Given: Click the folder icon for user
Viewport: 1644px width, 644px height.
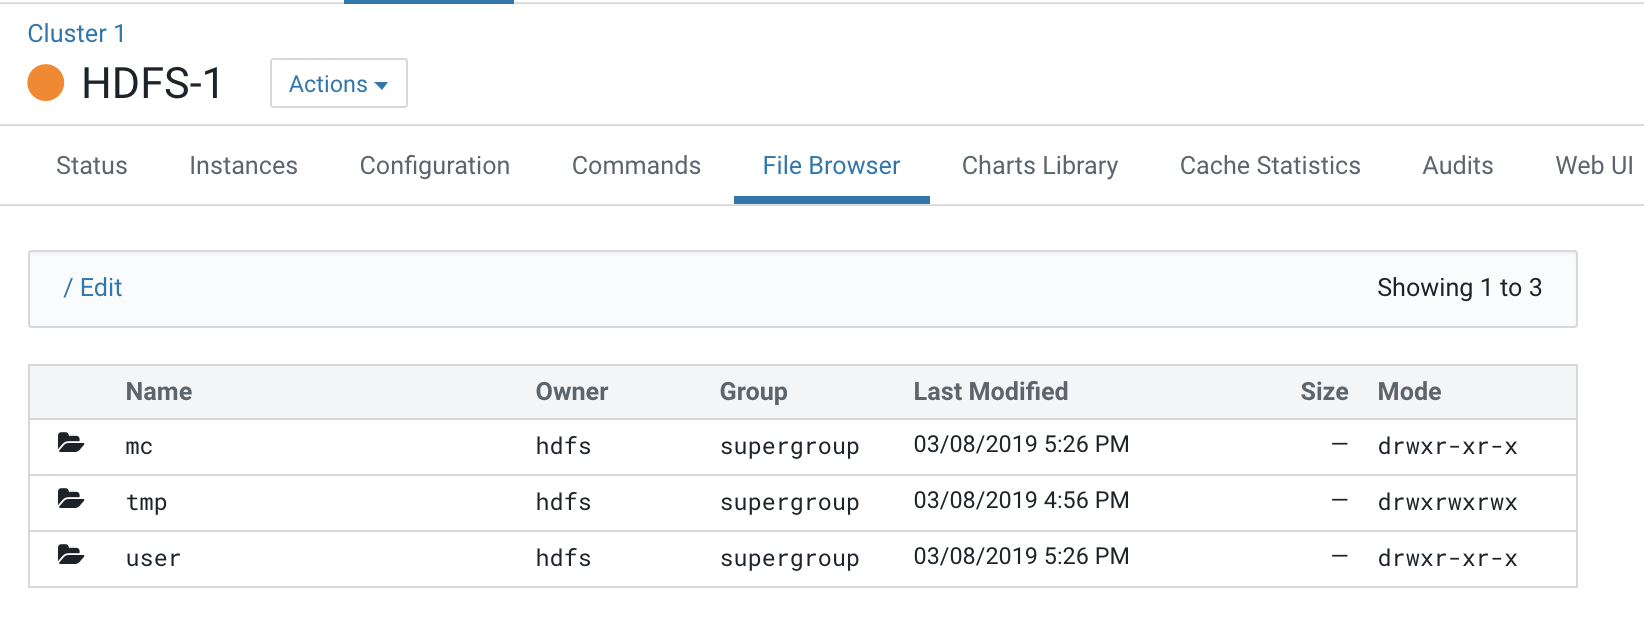Looking at the screenshot, I should coord(70,555).
